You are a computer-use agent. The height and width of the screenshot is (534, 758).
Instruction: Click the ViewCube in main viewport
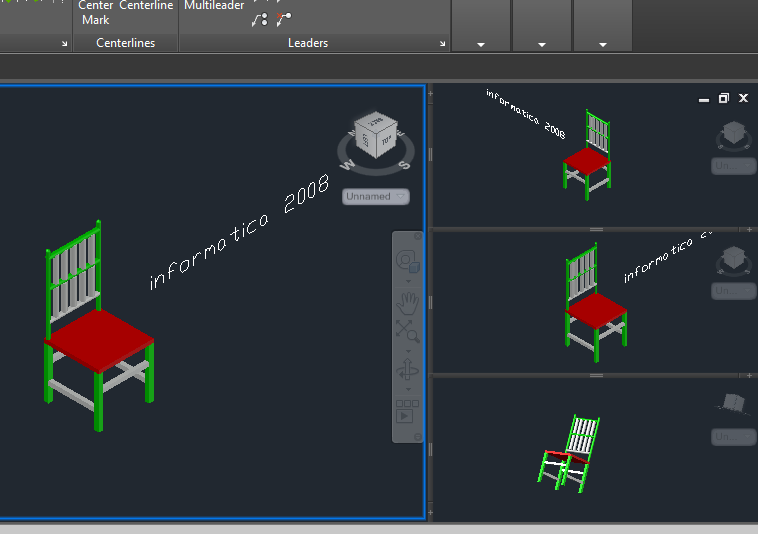tap(376, 138)
